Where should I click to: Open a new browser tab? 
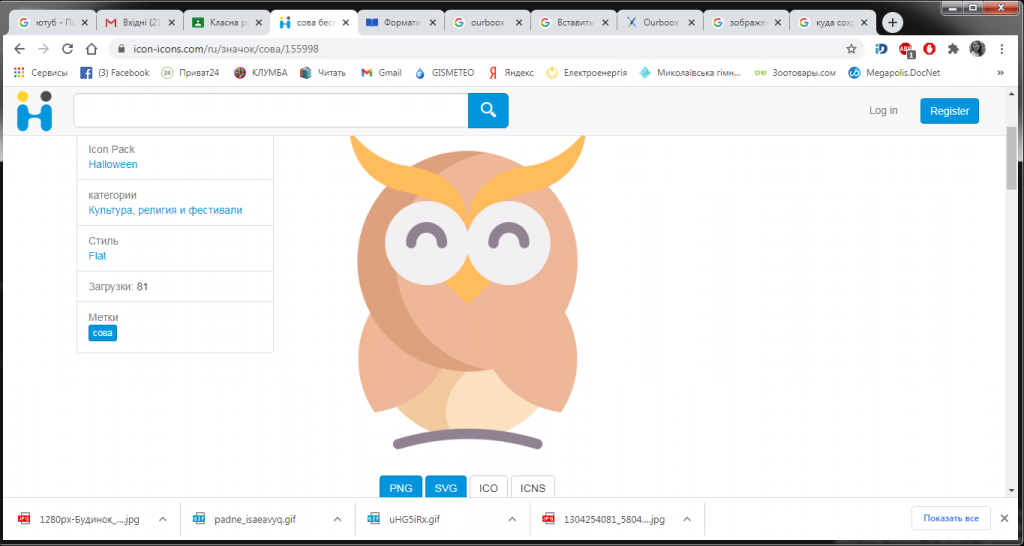892,22
